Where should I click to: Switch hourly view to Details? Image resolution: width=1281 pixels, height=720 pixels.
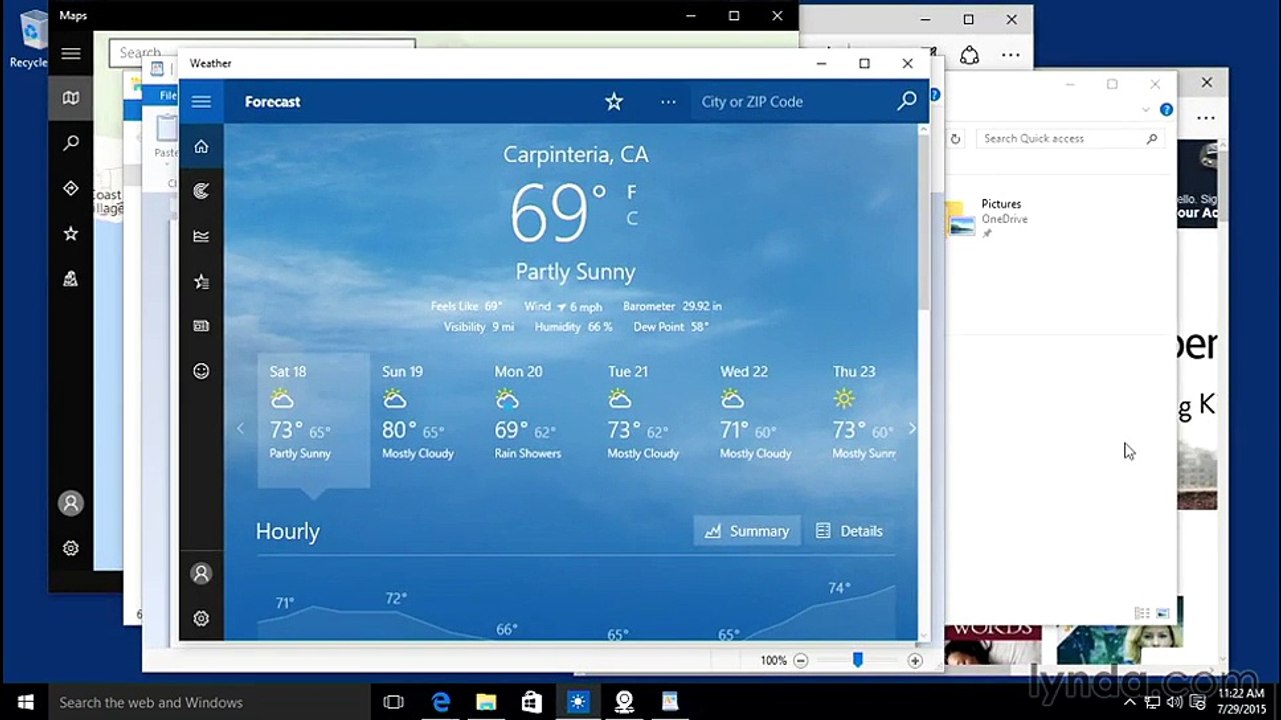849,531
